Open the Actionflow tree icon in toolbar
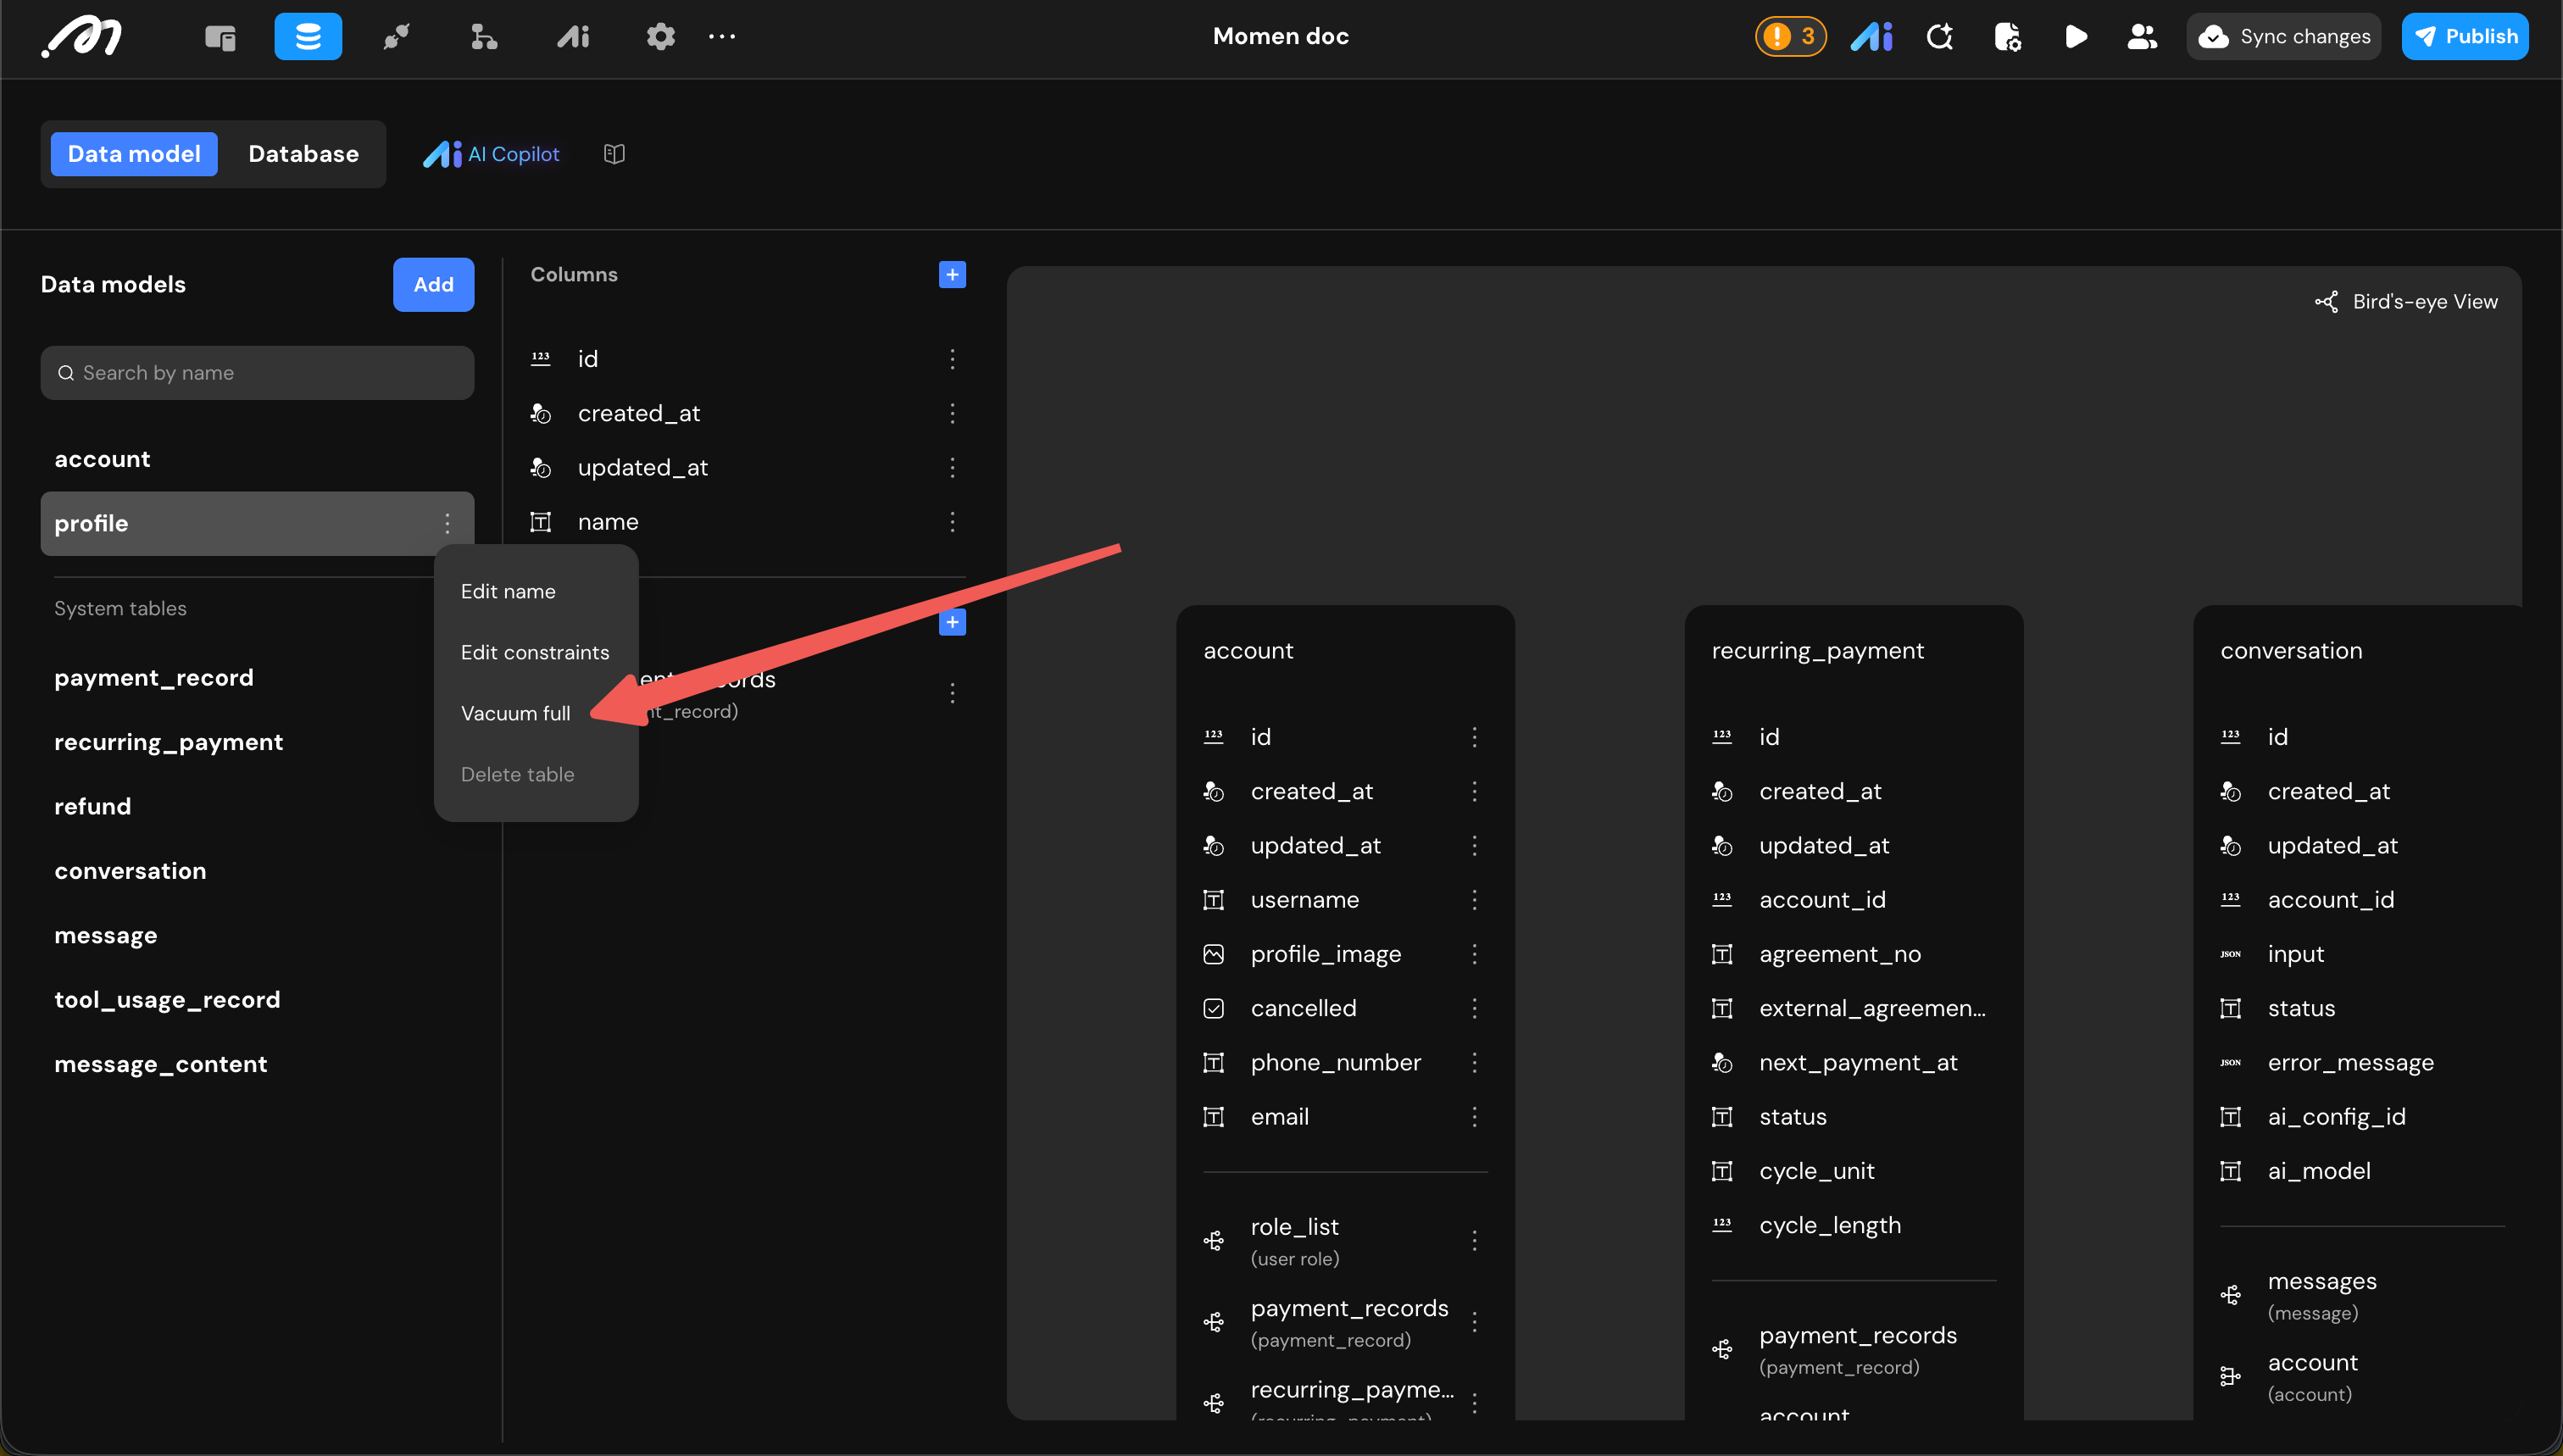The image size is (2563, 1456). tap(484, 37)
